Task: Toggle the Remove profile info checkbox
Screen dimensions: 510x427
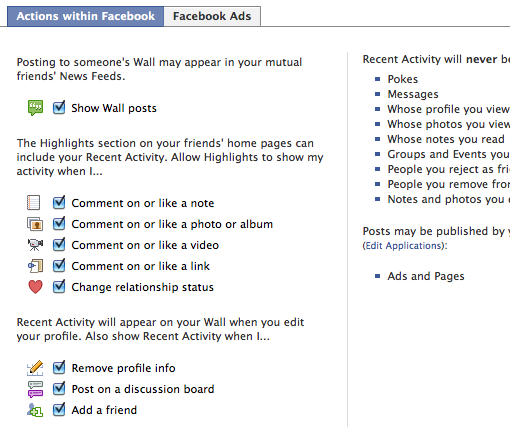Action: [59, 367]
